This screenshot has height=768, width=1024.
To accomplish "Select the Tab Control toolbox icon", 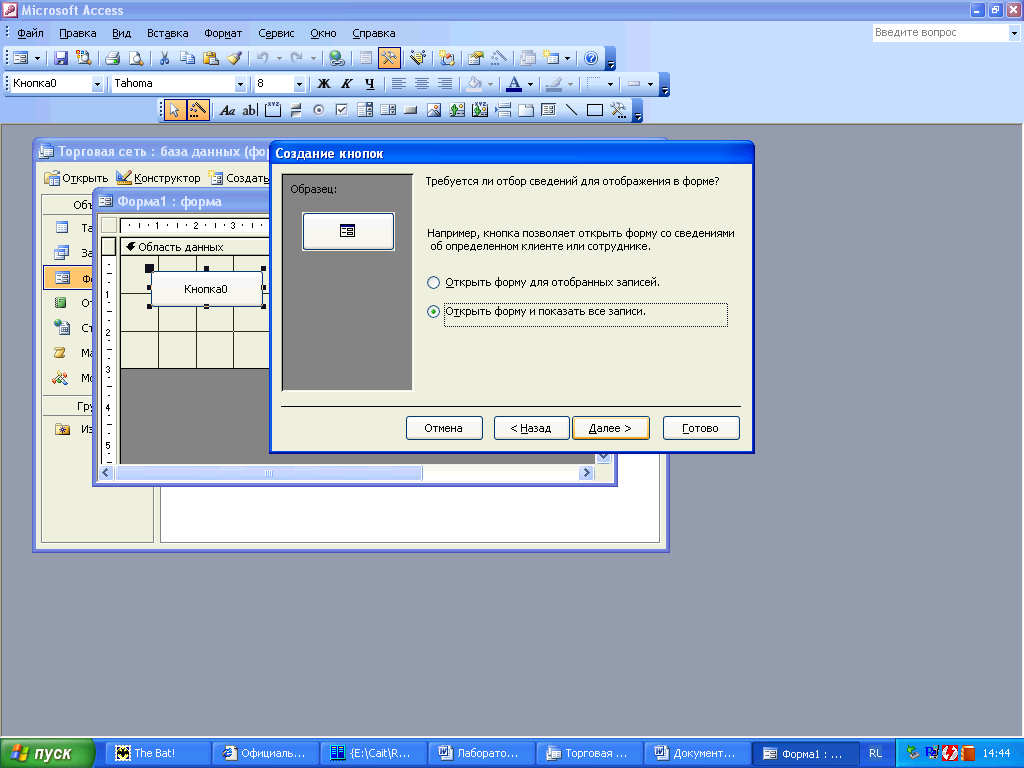I will pyautogui.click(x=526, y=110).
